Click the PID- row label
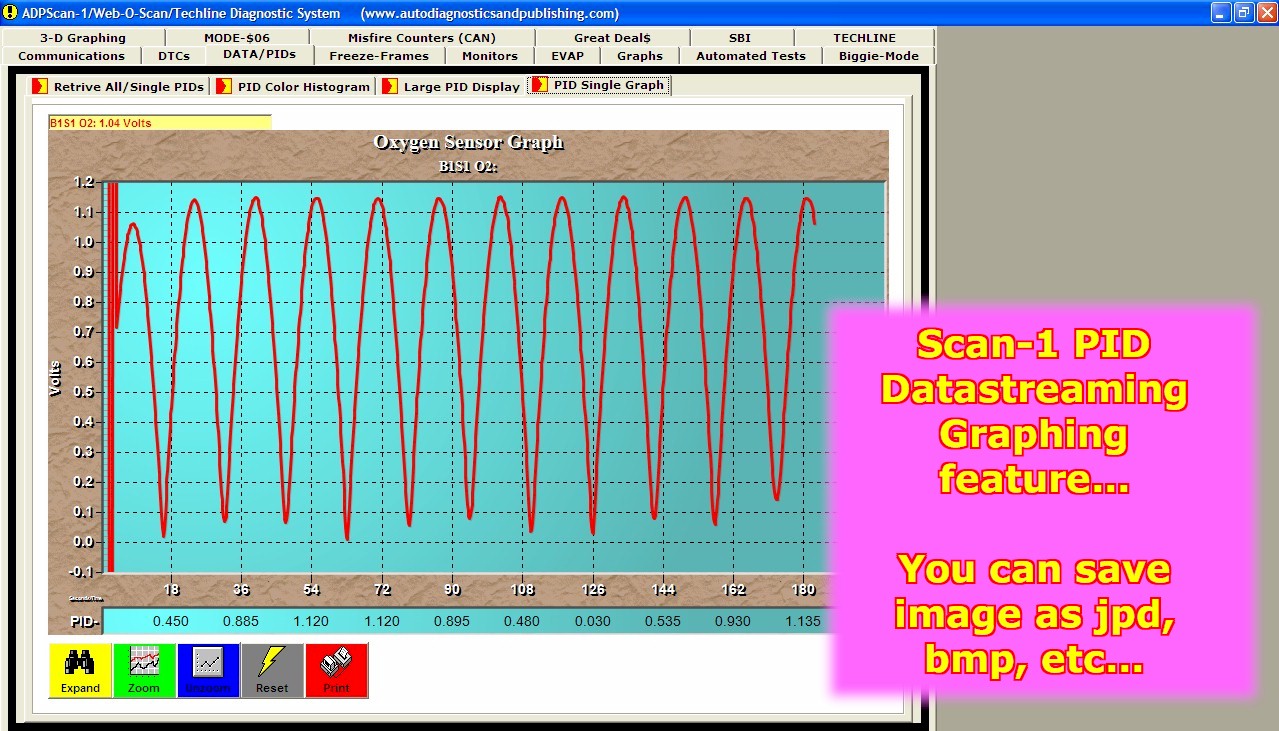 83,621
